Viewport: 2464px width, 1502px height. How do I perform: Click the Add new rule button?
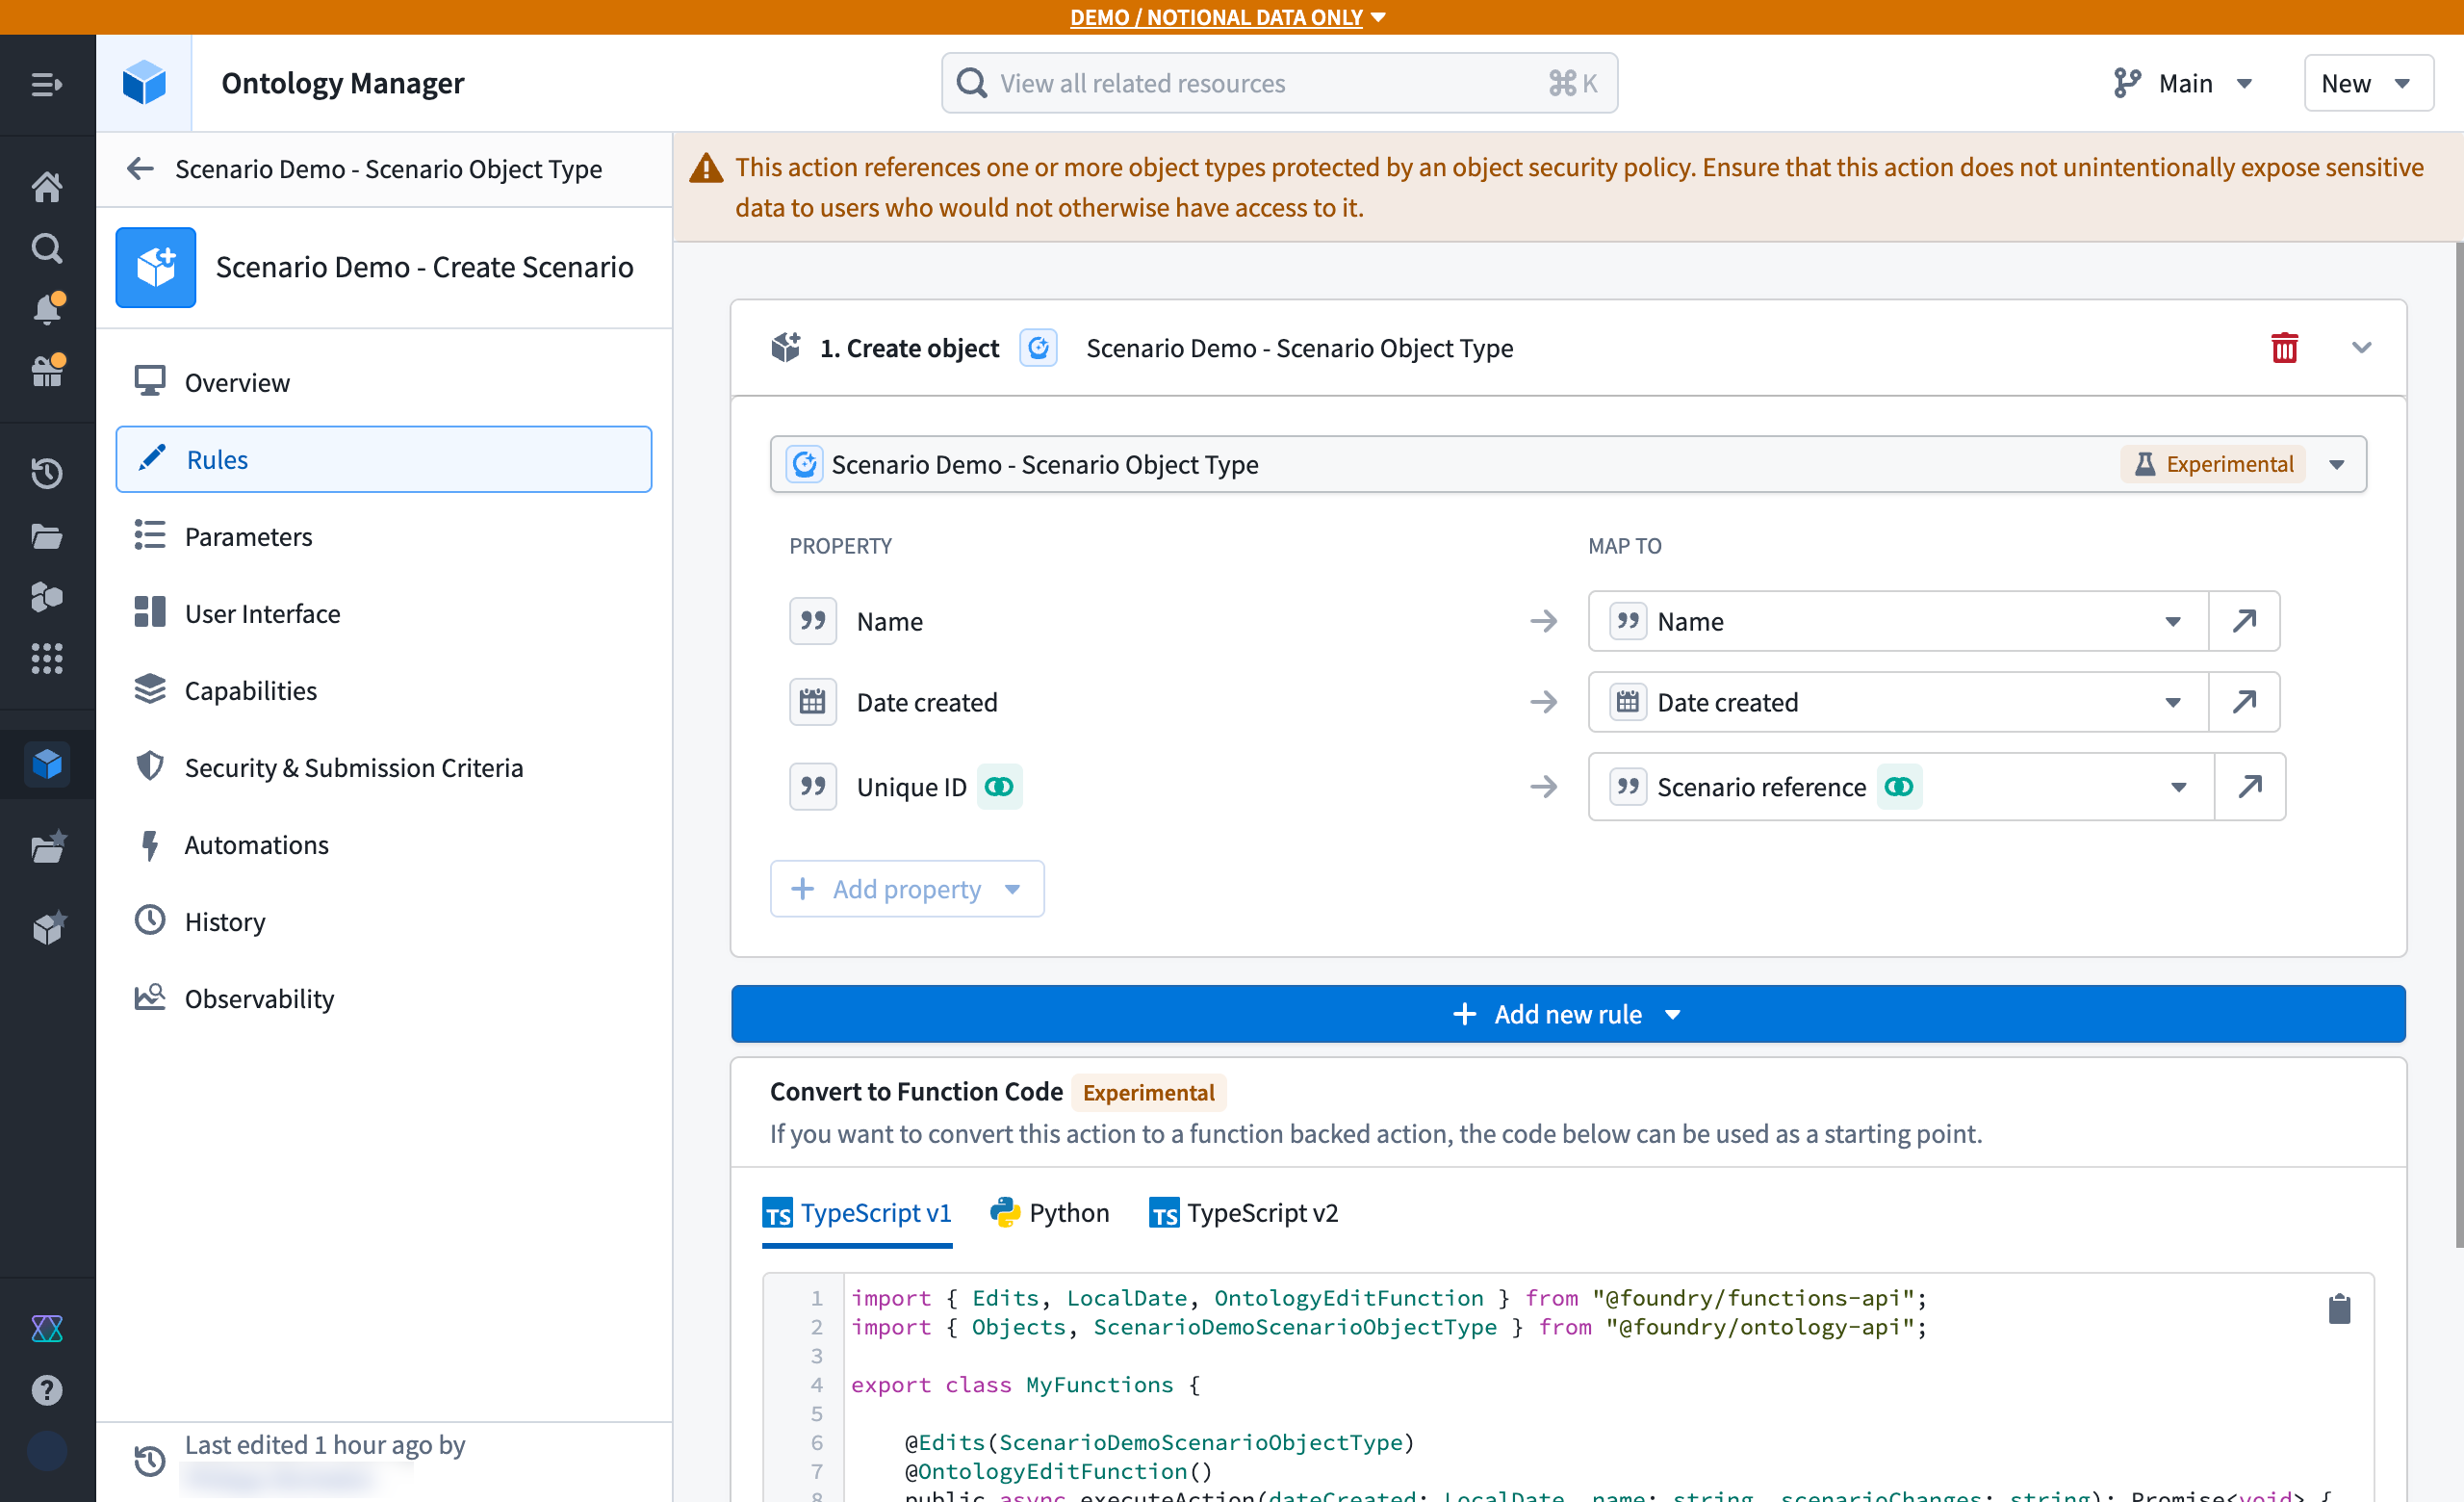1567,1013
